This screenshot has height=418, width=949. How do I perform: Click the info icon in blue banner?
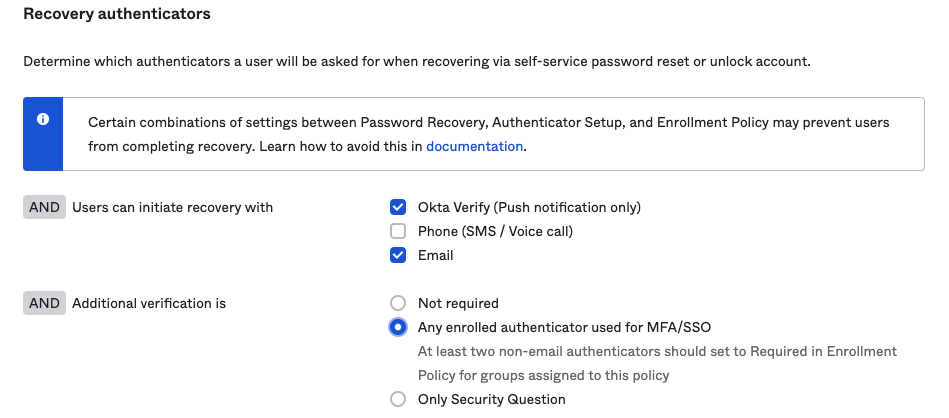tap(43, 119)
